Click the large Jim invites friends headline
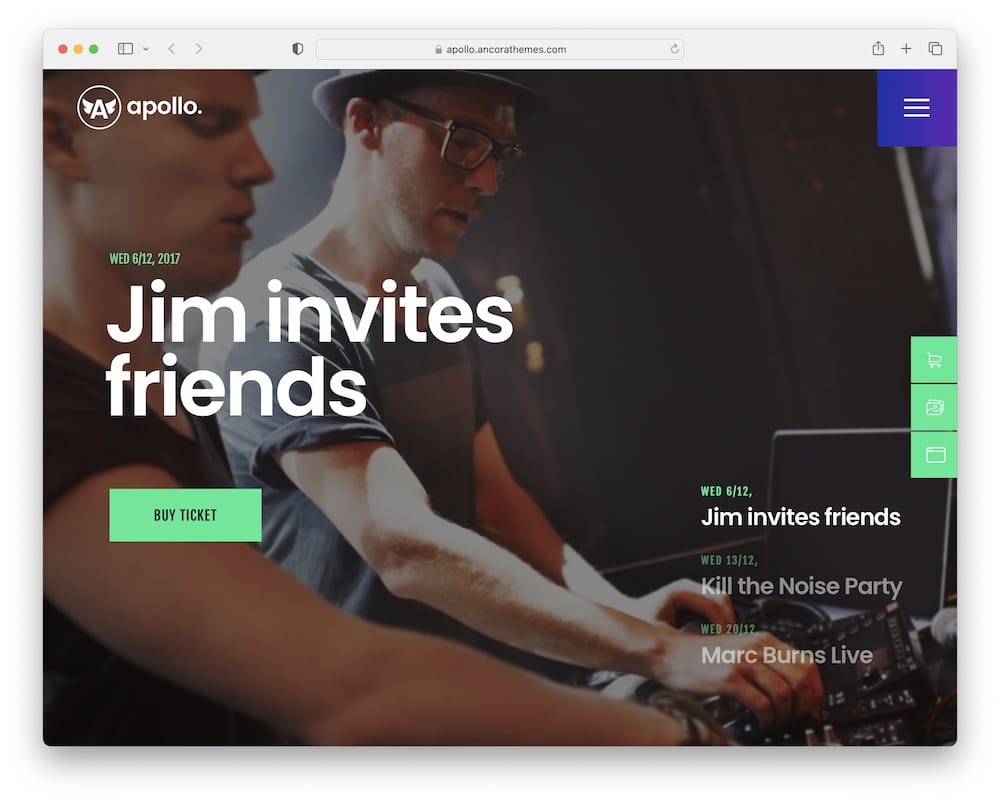 tap(310, 350)
